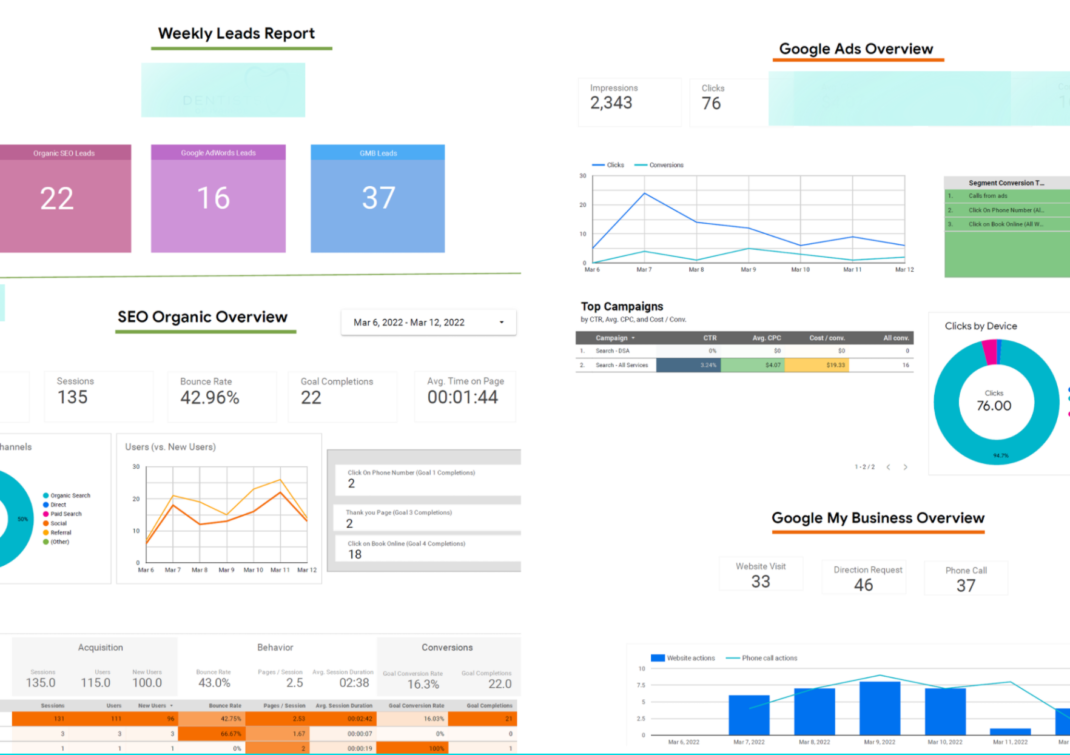Click the Bounce Rate header in bottom table

coord(225,705)
